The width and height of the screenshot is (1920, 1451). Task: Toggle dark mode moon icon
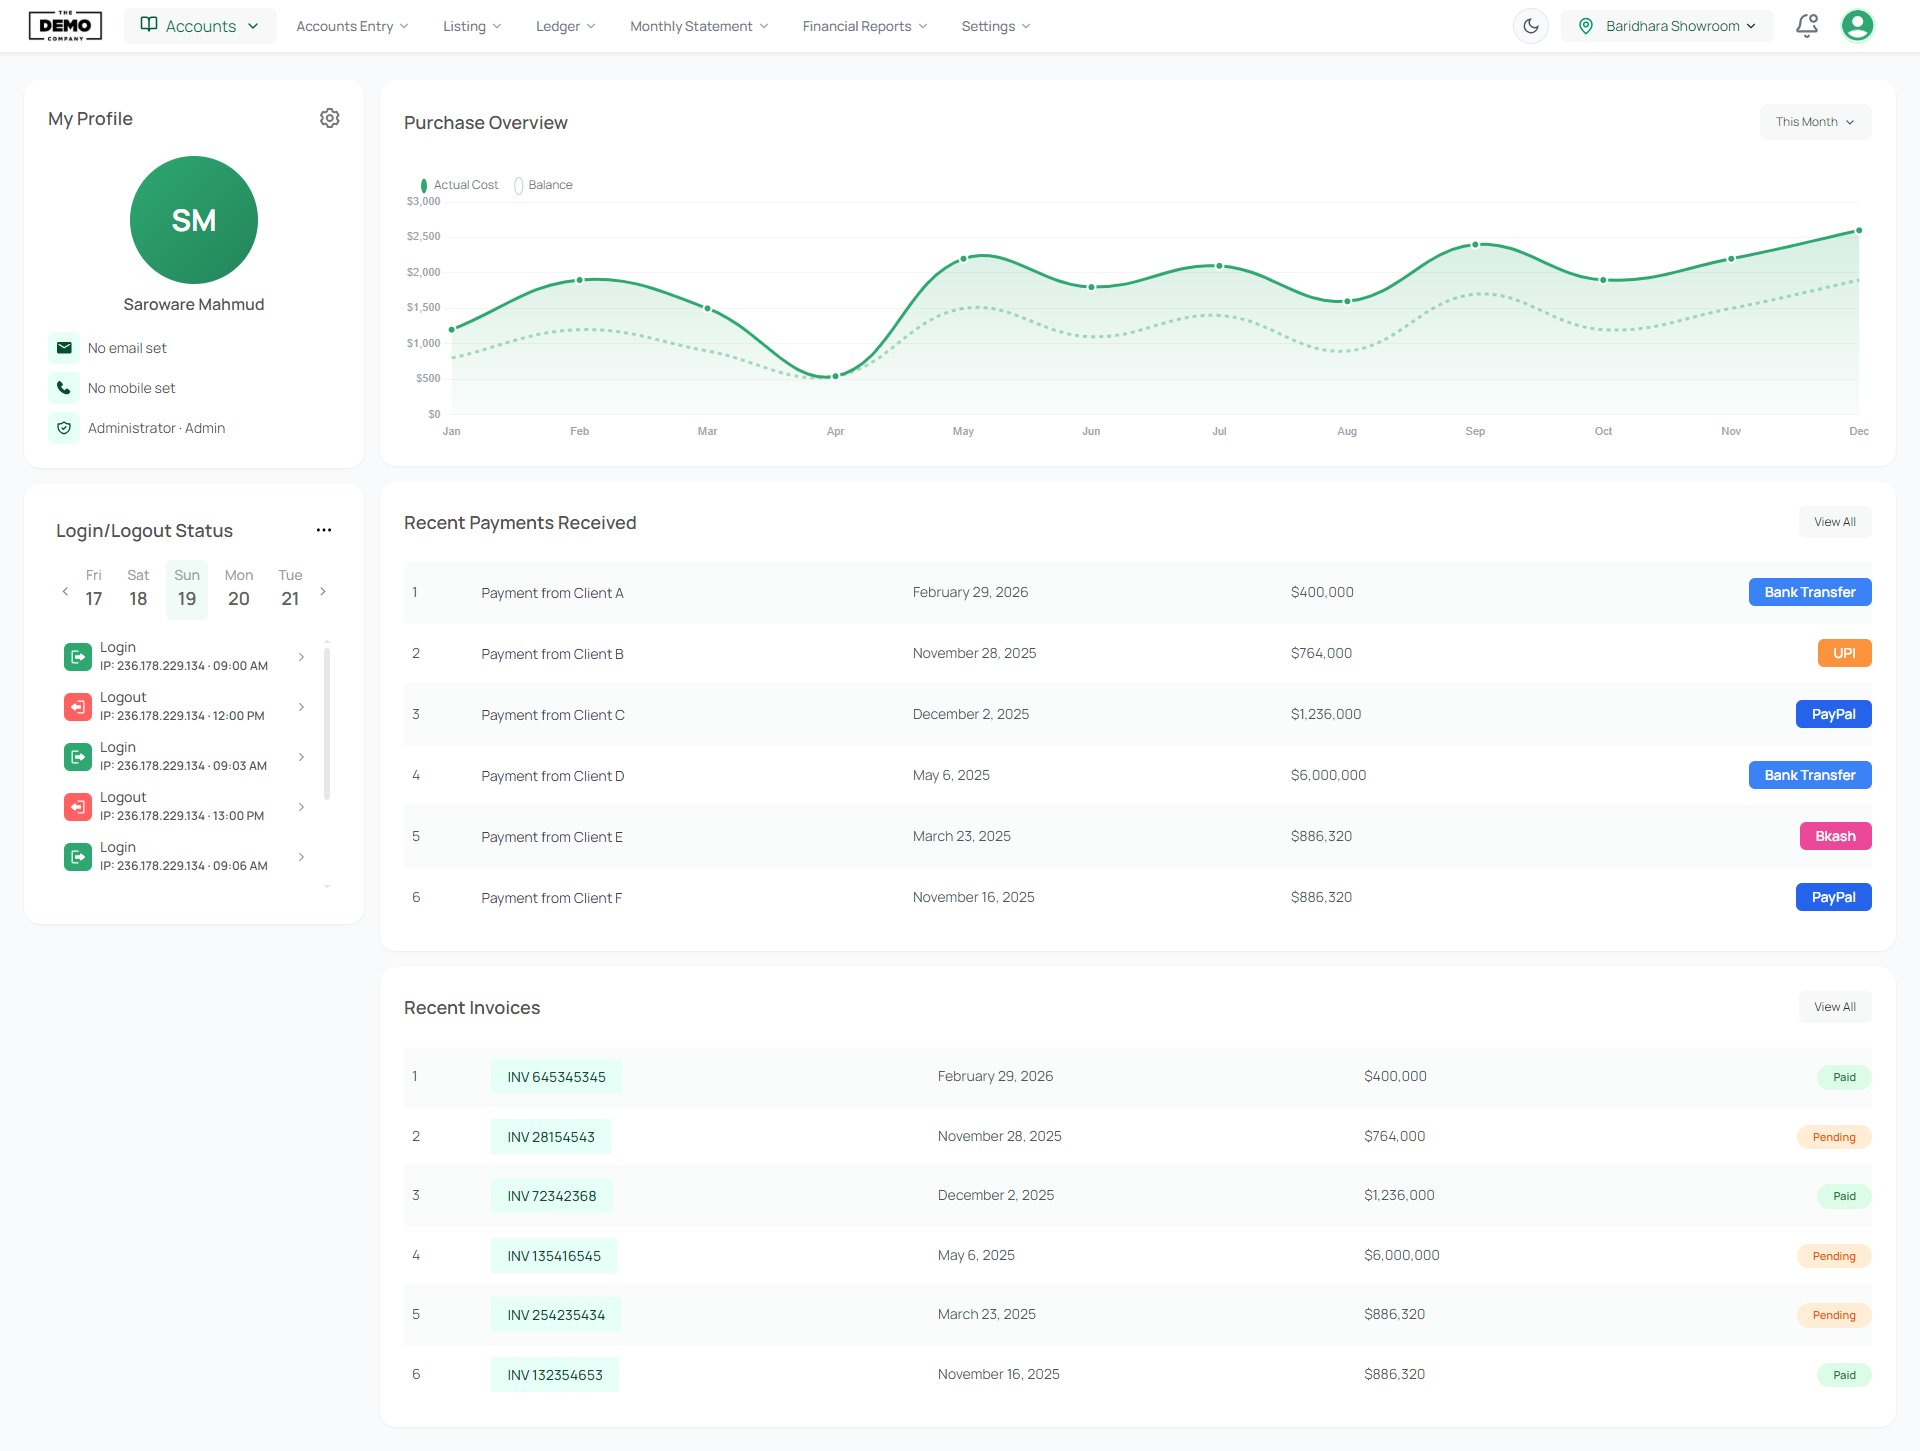(1531, 26)
